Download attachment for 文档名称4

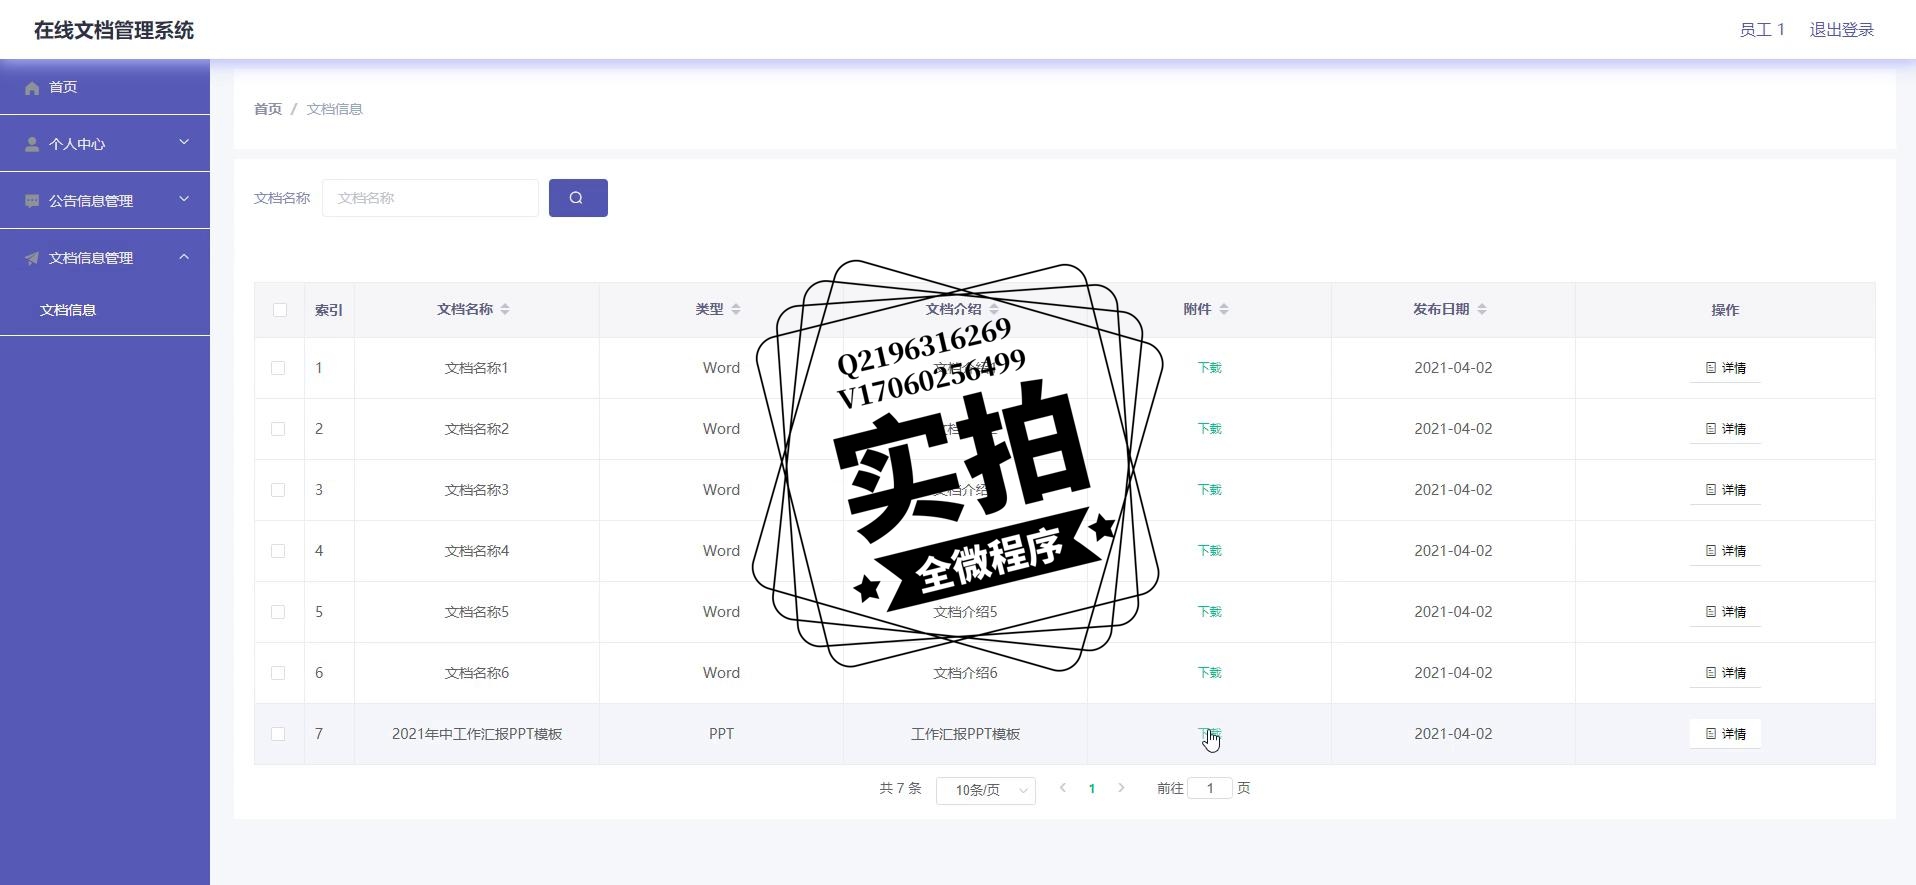(1209, 551)
